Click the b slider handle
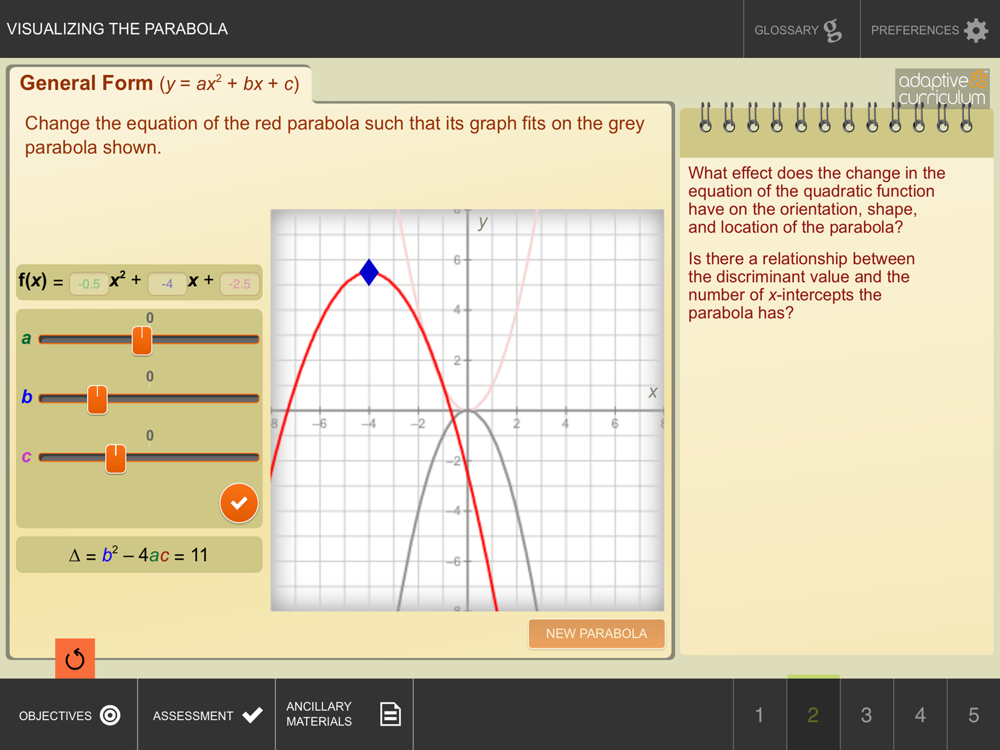1000x750 pixels. [x=98, y=399]
